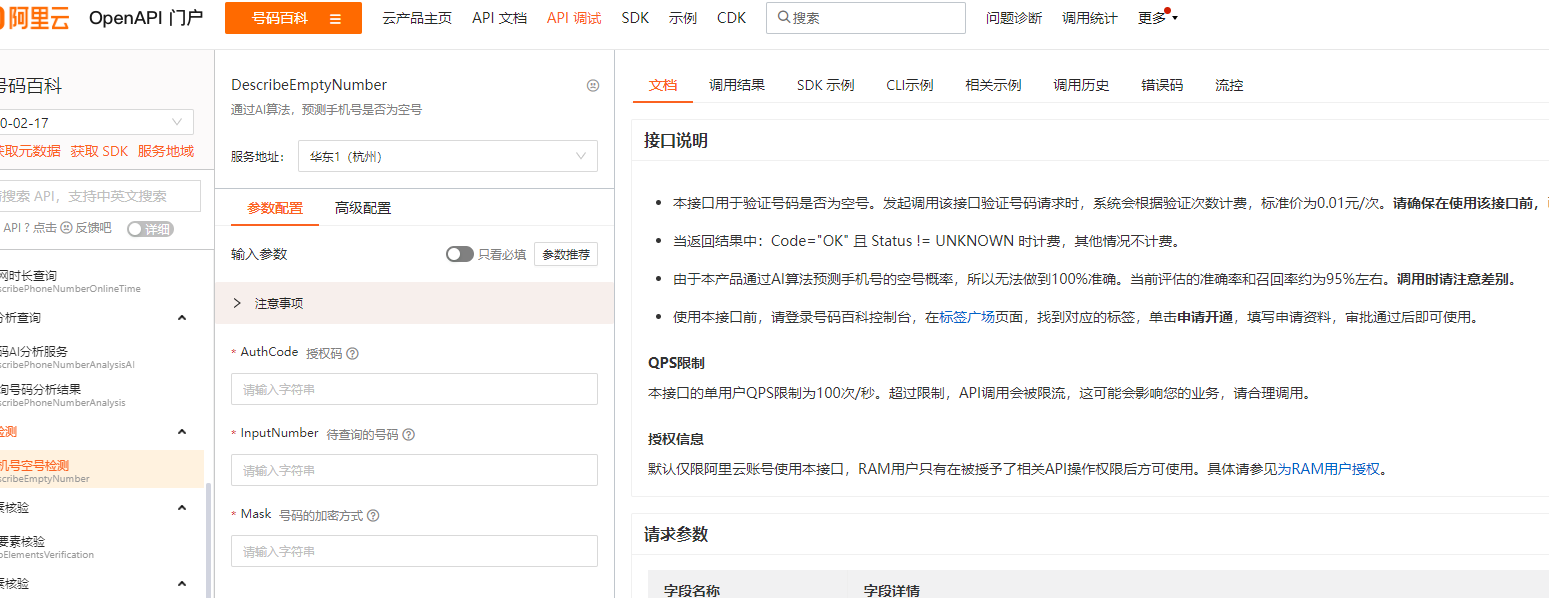Click the QPS限制 heading
The width and height of the screenshot is (1549, 598).
point(677,363)
